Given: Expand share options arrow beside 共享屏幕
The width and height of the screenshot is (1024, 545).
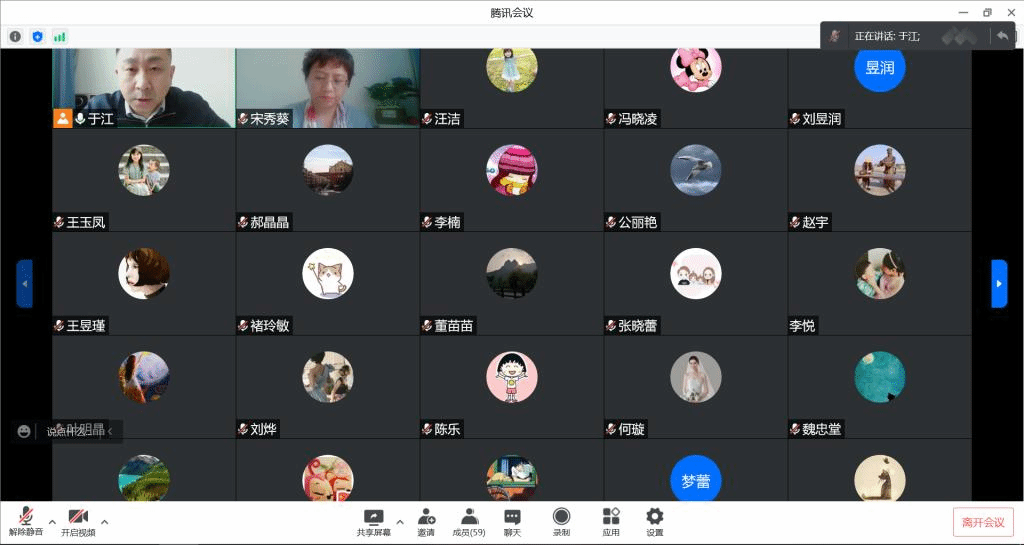Looking at the screenshot, I should coord(400,521).
